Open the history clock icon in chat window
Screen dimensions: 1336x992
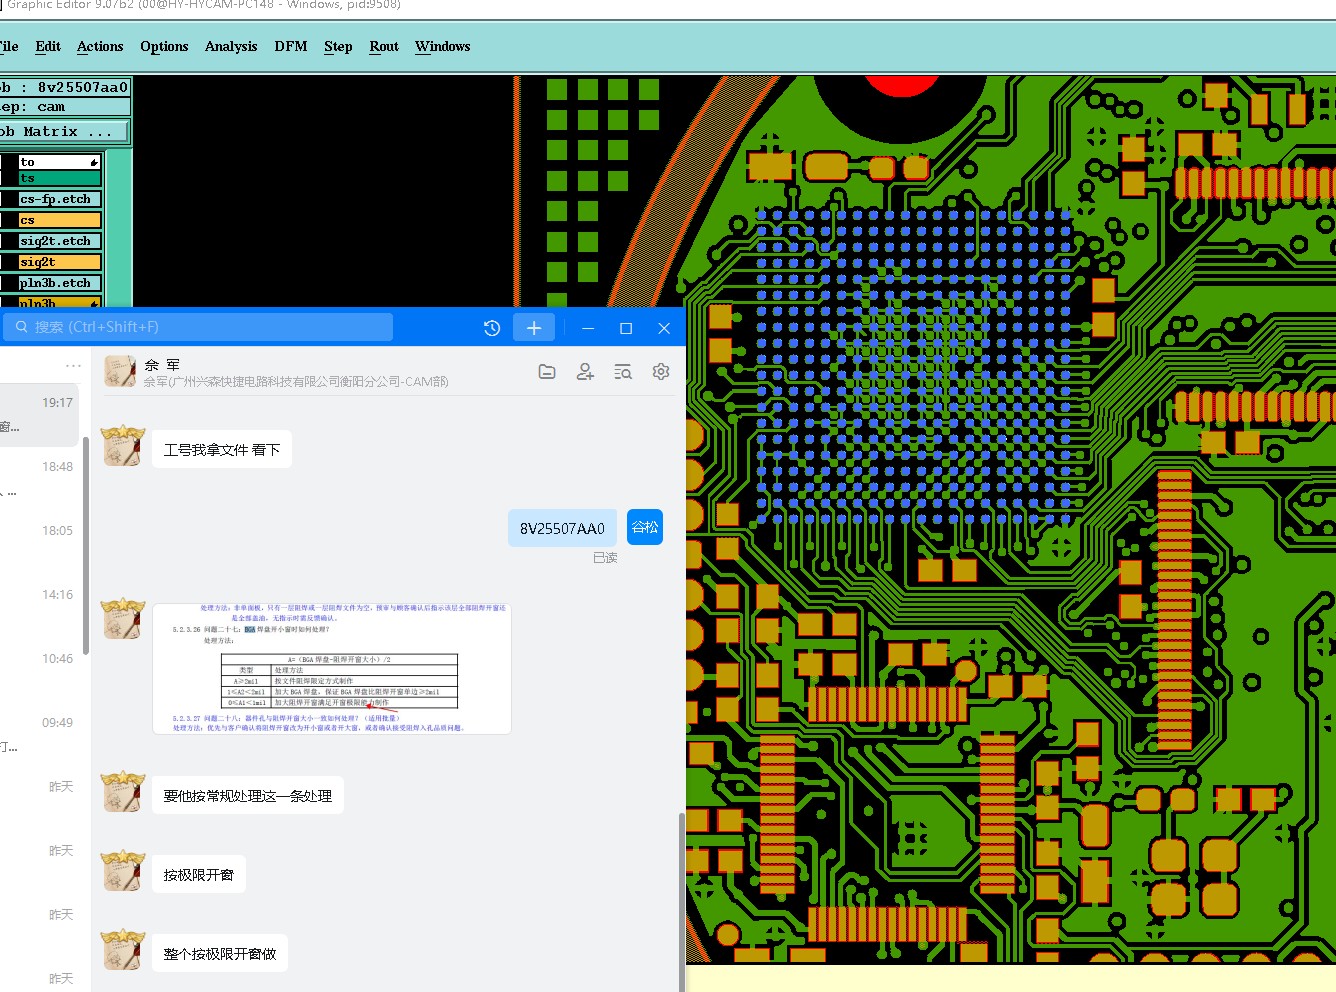(x=491, y=328)
